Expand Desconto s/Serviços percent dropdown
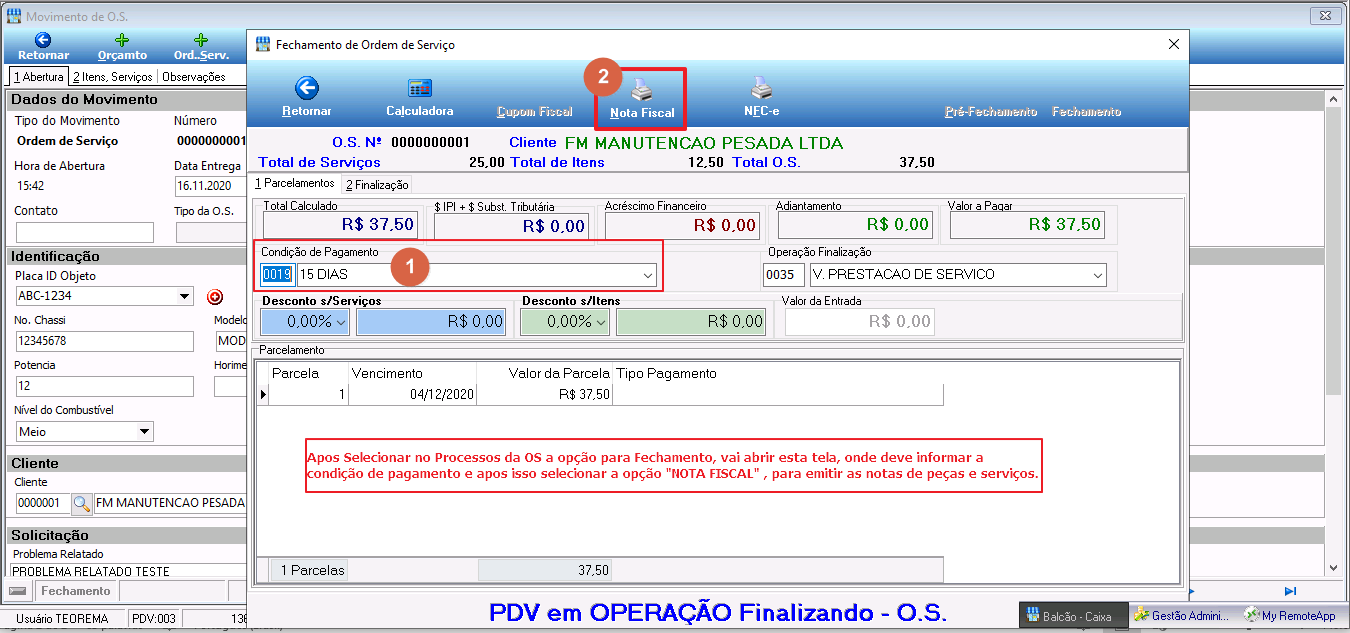1350x633 pixels. [341, 322]
